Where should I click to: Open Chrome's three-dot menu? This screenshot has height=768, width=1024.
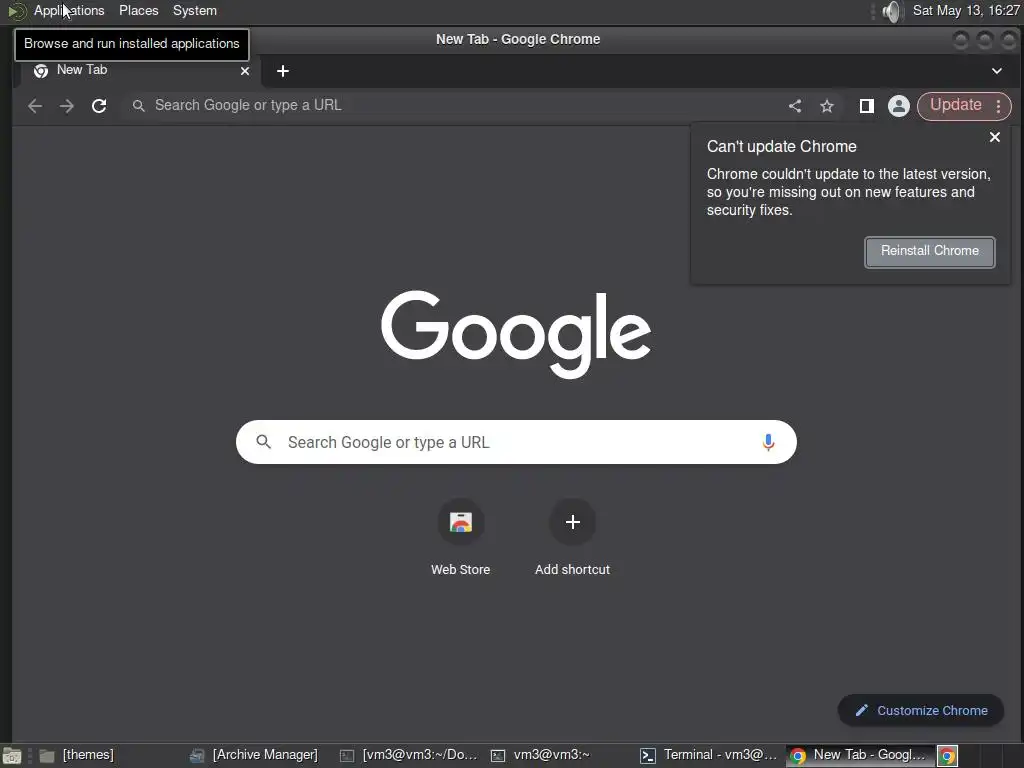(999, 106)
